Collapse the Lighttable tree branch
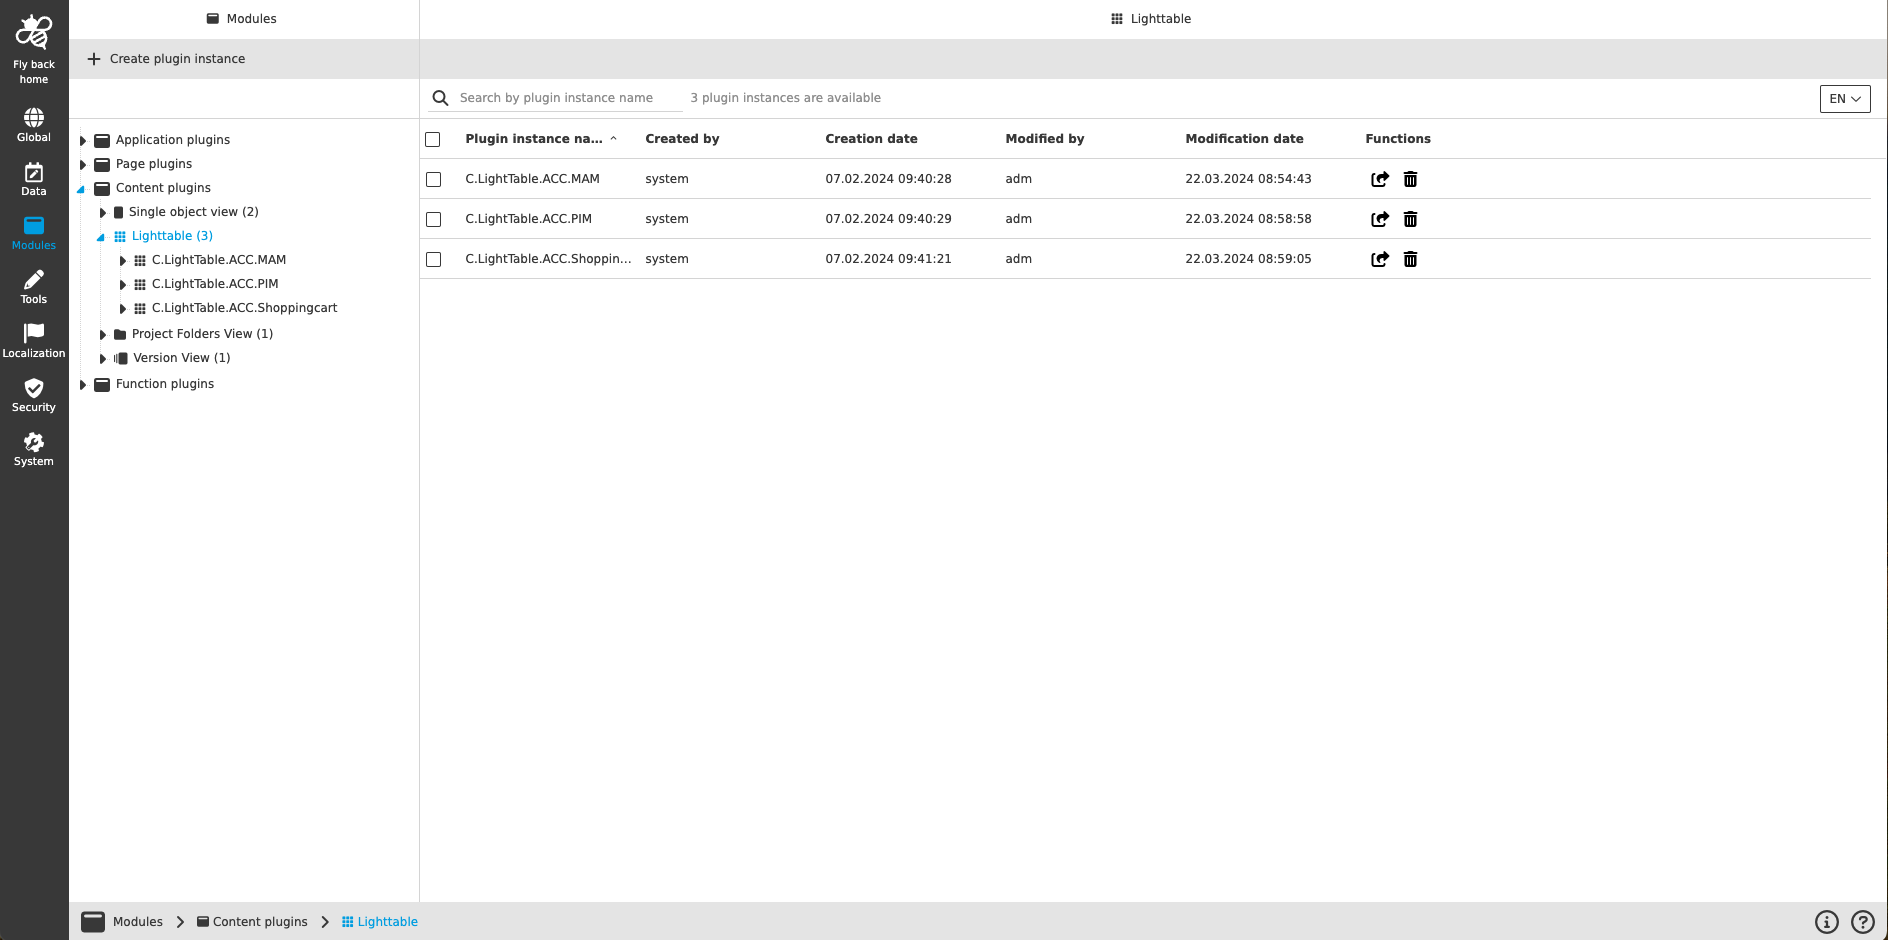The width and height of the screenshot is (1888, 940). pyautogui.click(x=99, y=236)
